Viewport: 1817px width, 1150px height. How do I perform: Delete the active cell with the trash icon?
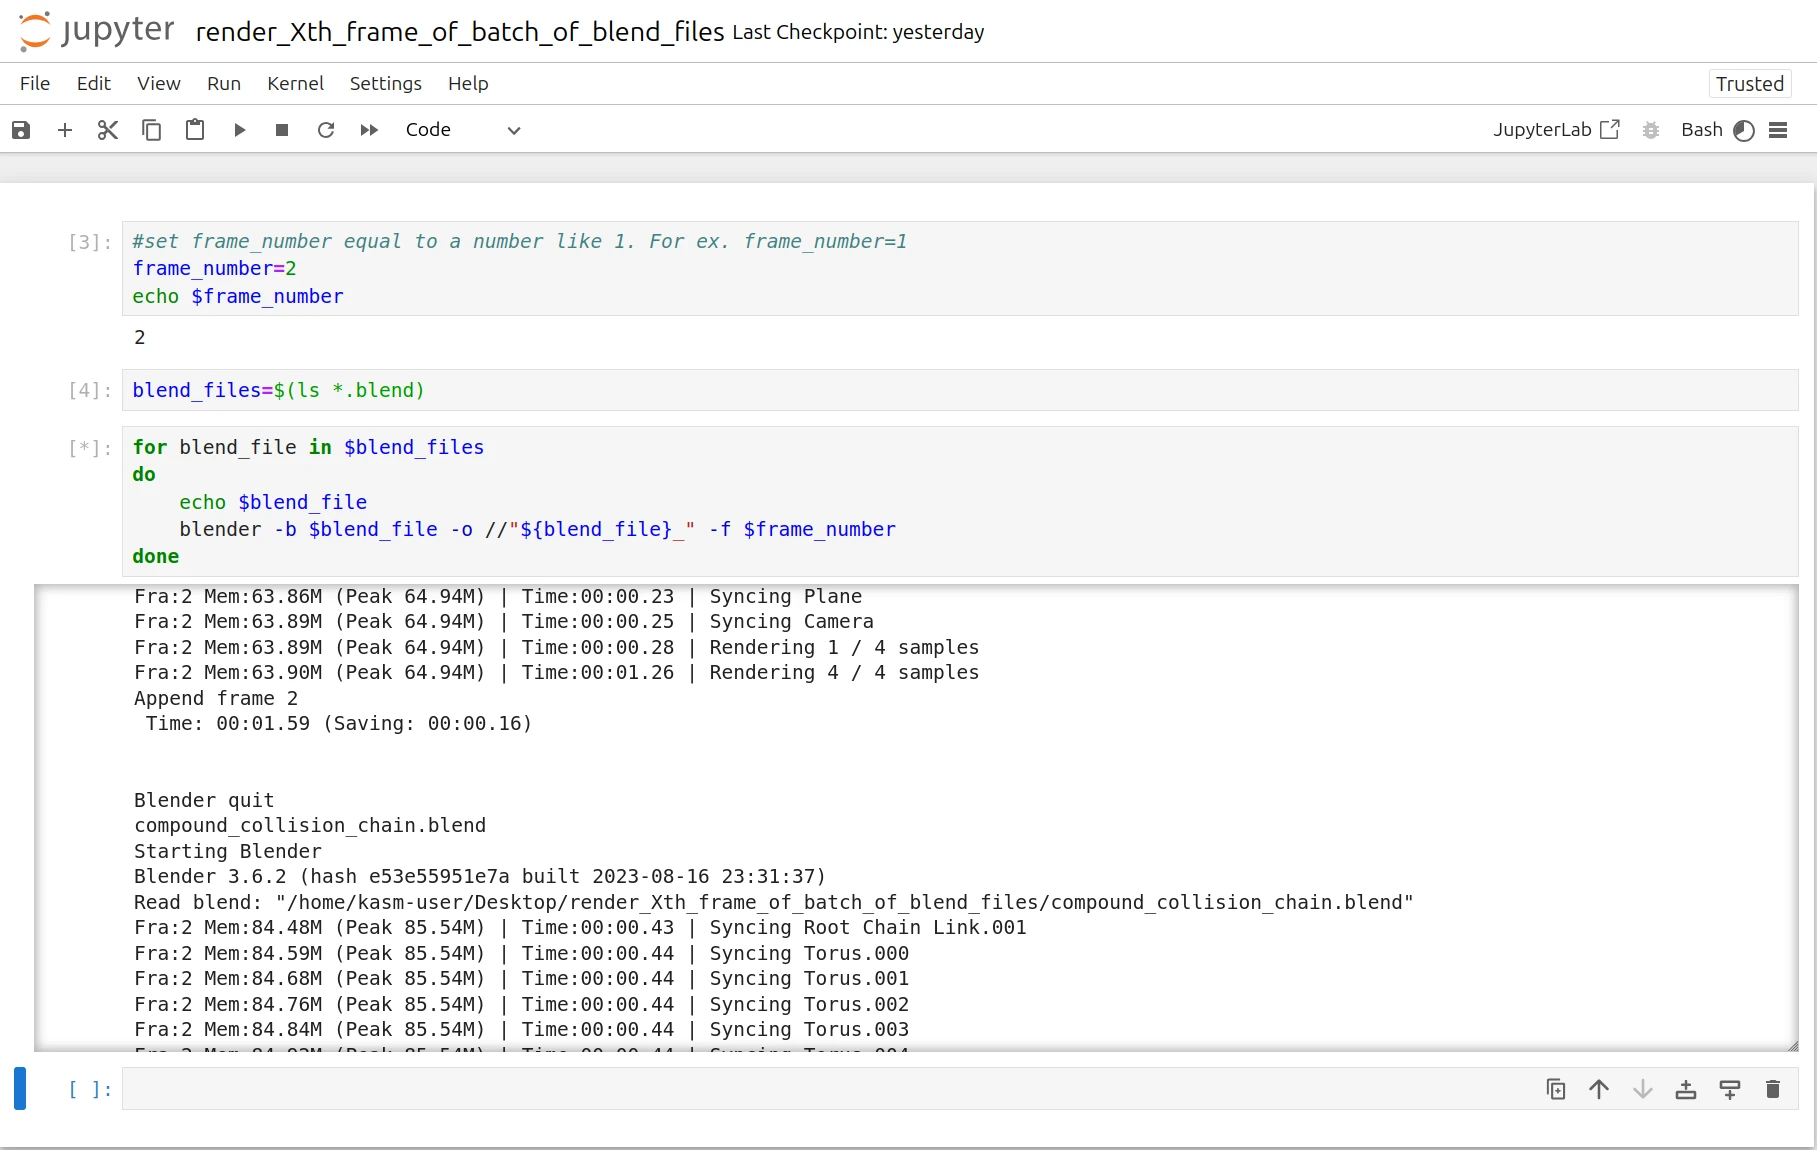click(x=1773, y=1089)
